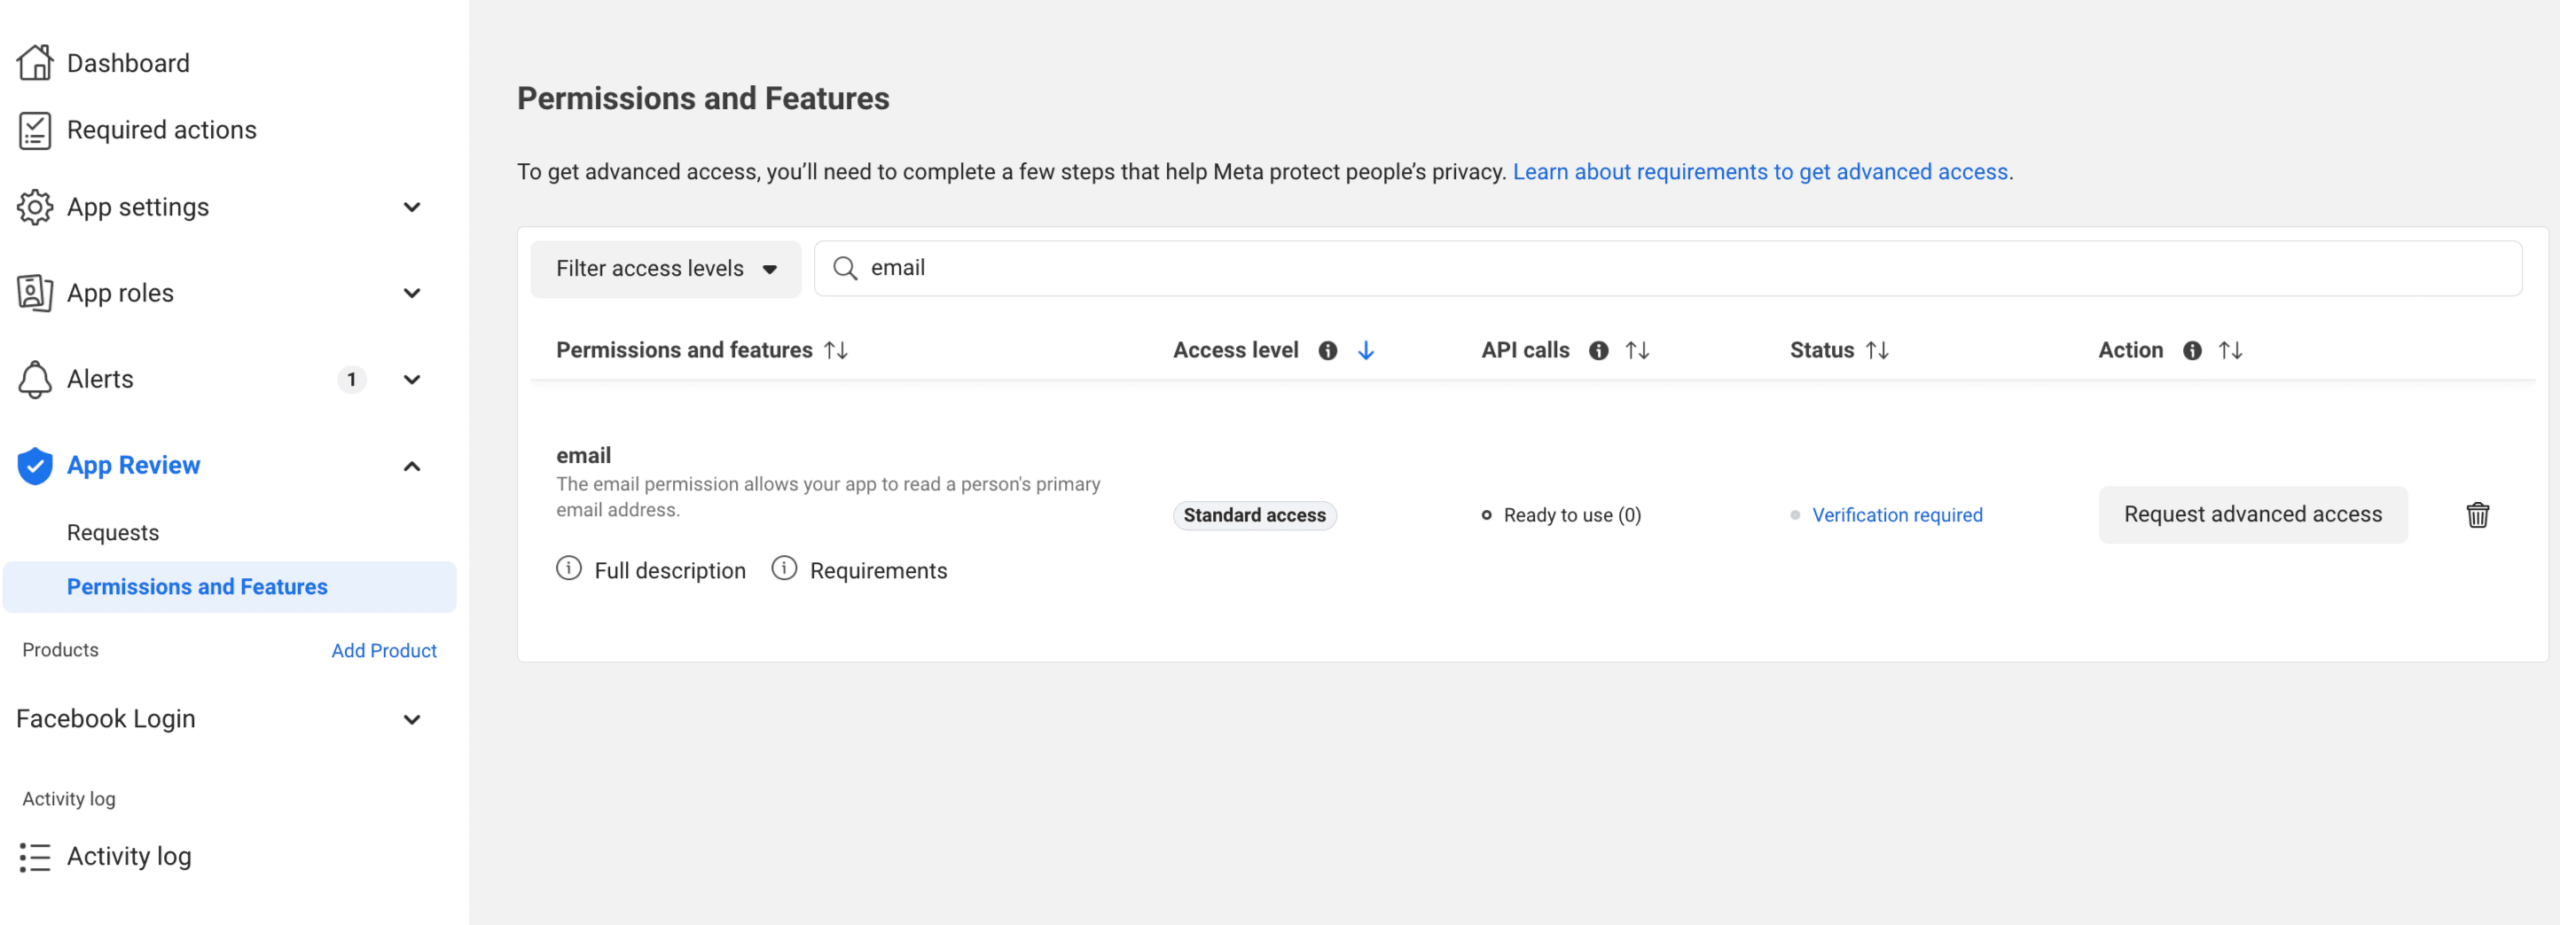
Task: Open the Requests page in sidebar
Action: (113, 533)
